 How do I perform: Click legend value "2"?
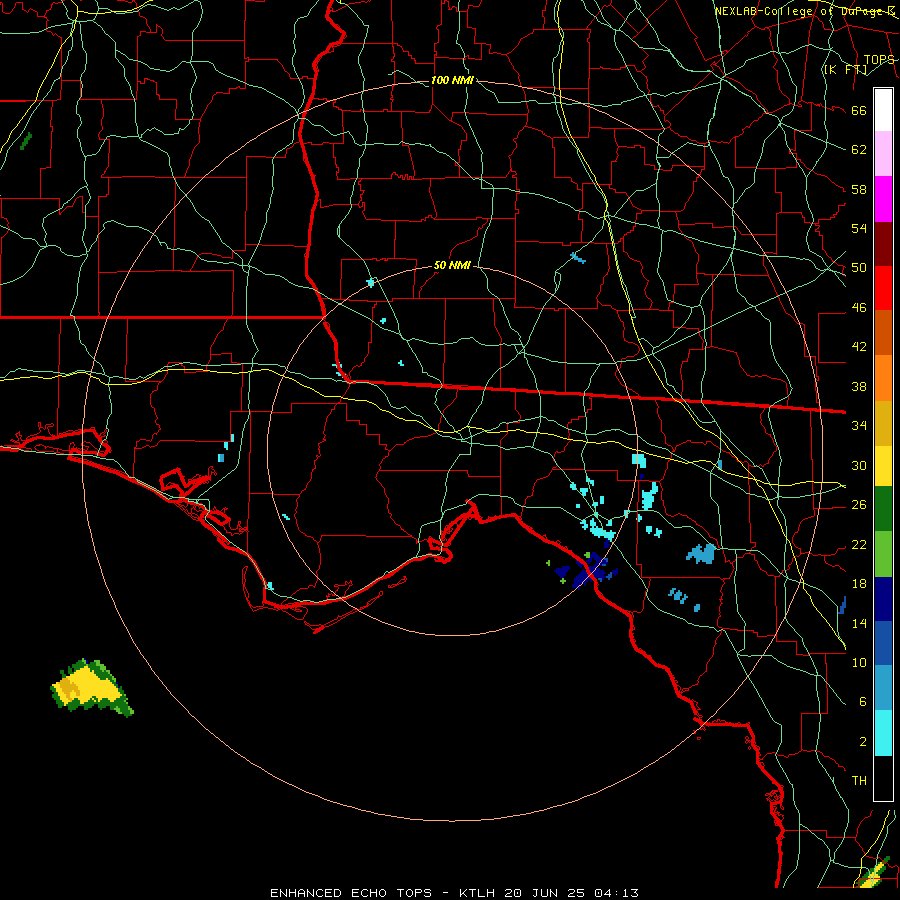[863, 742]
